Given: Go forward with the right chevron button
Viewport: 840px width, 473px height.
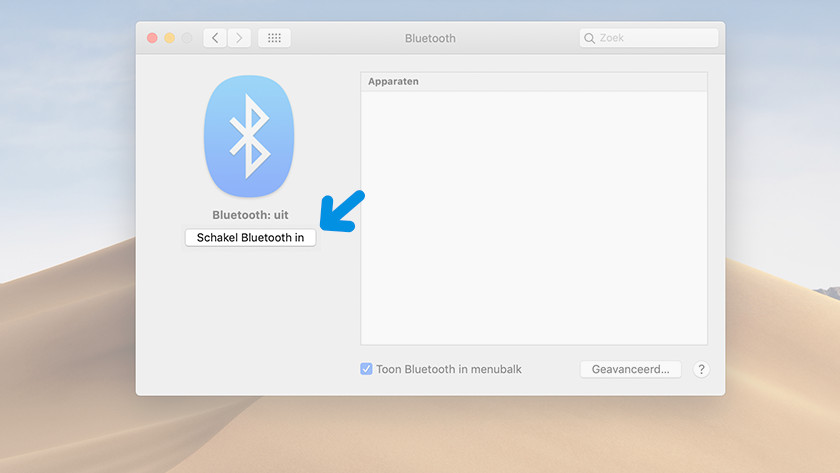Looking at the screenshot, I should [x=239, y=38].
